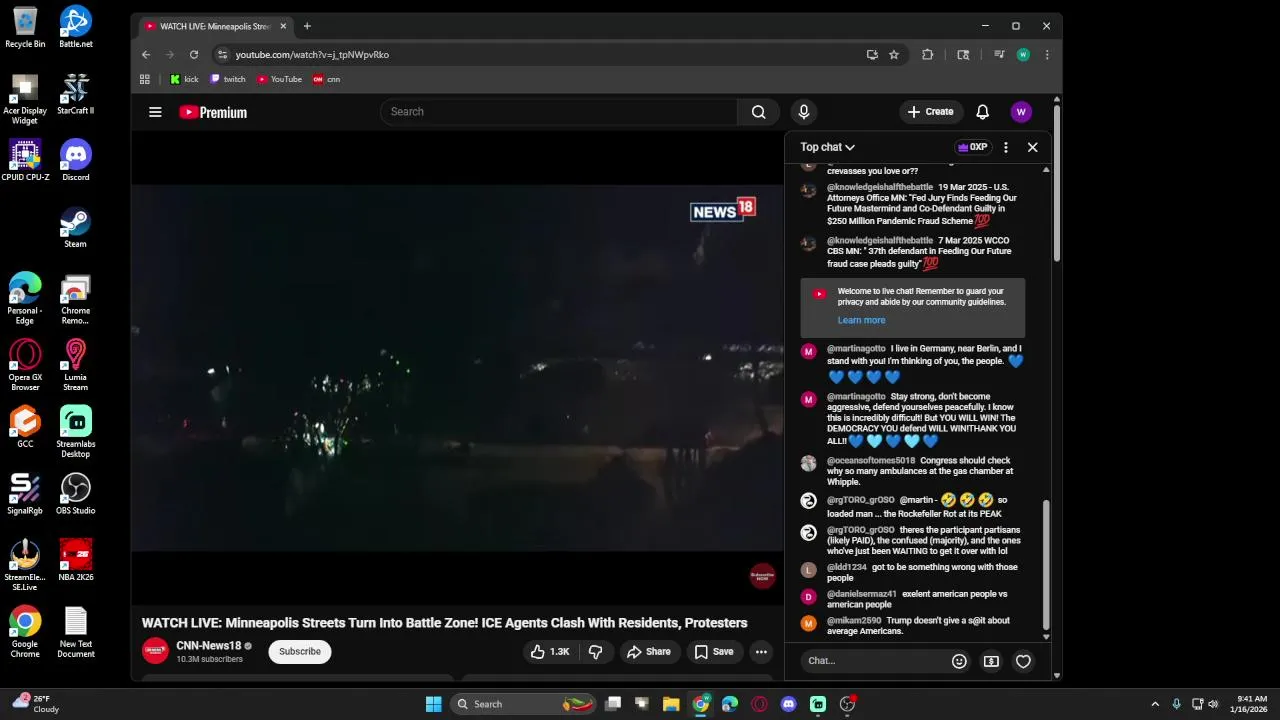Send a heart reaction in chat
1280x720 pixels.
pyautogui.click(x=1023, y=661)
